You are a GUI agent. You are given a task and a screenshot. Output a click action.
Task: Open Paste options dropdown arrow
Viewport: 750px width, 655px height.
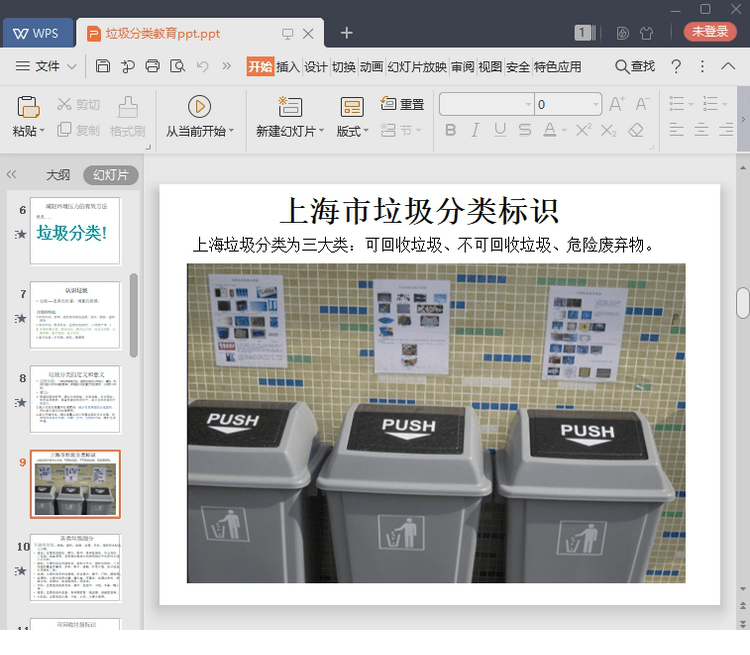click(x=42, y=131)
